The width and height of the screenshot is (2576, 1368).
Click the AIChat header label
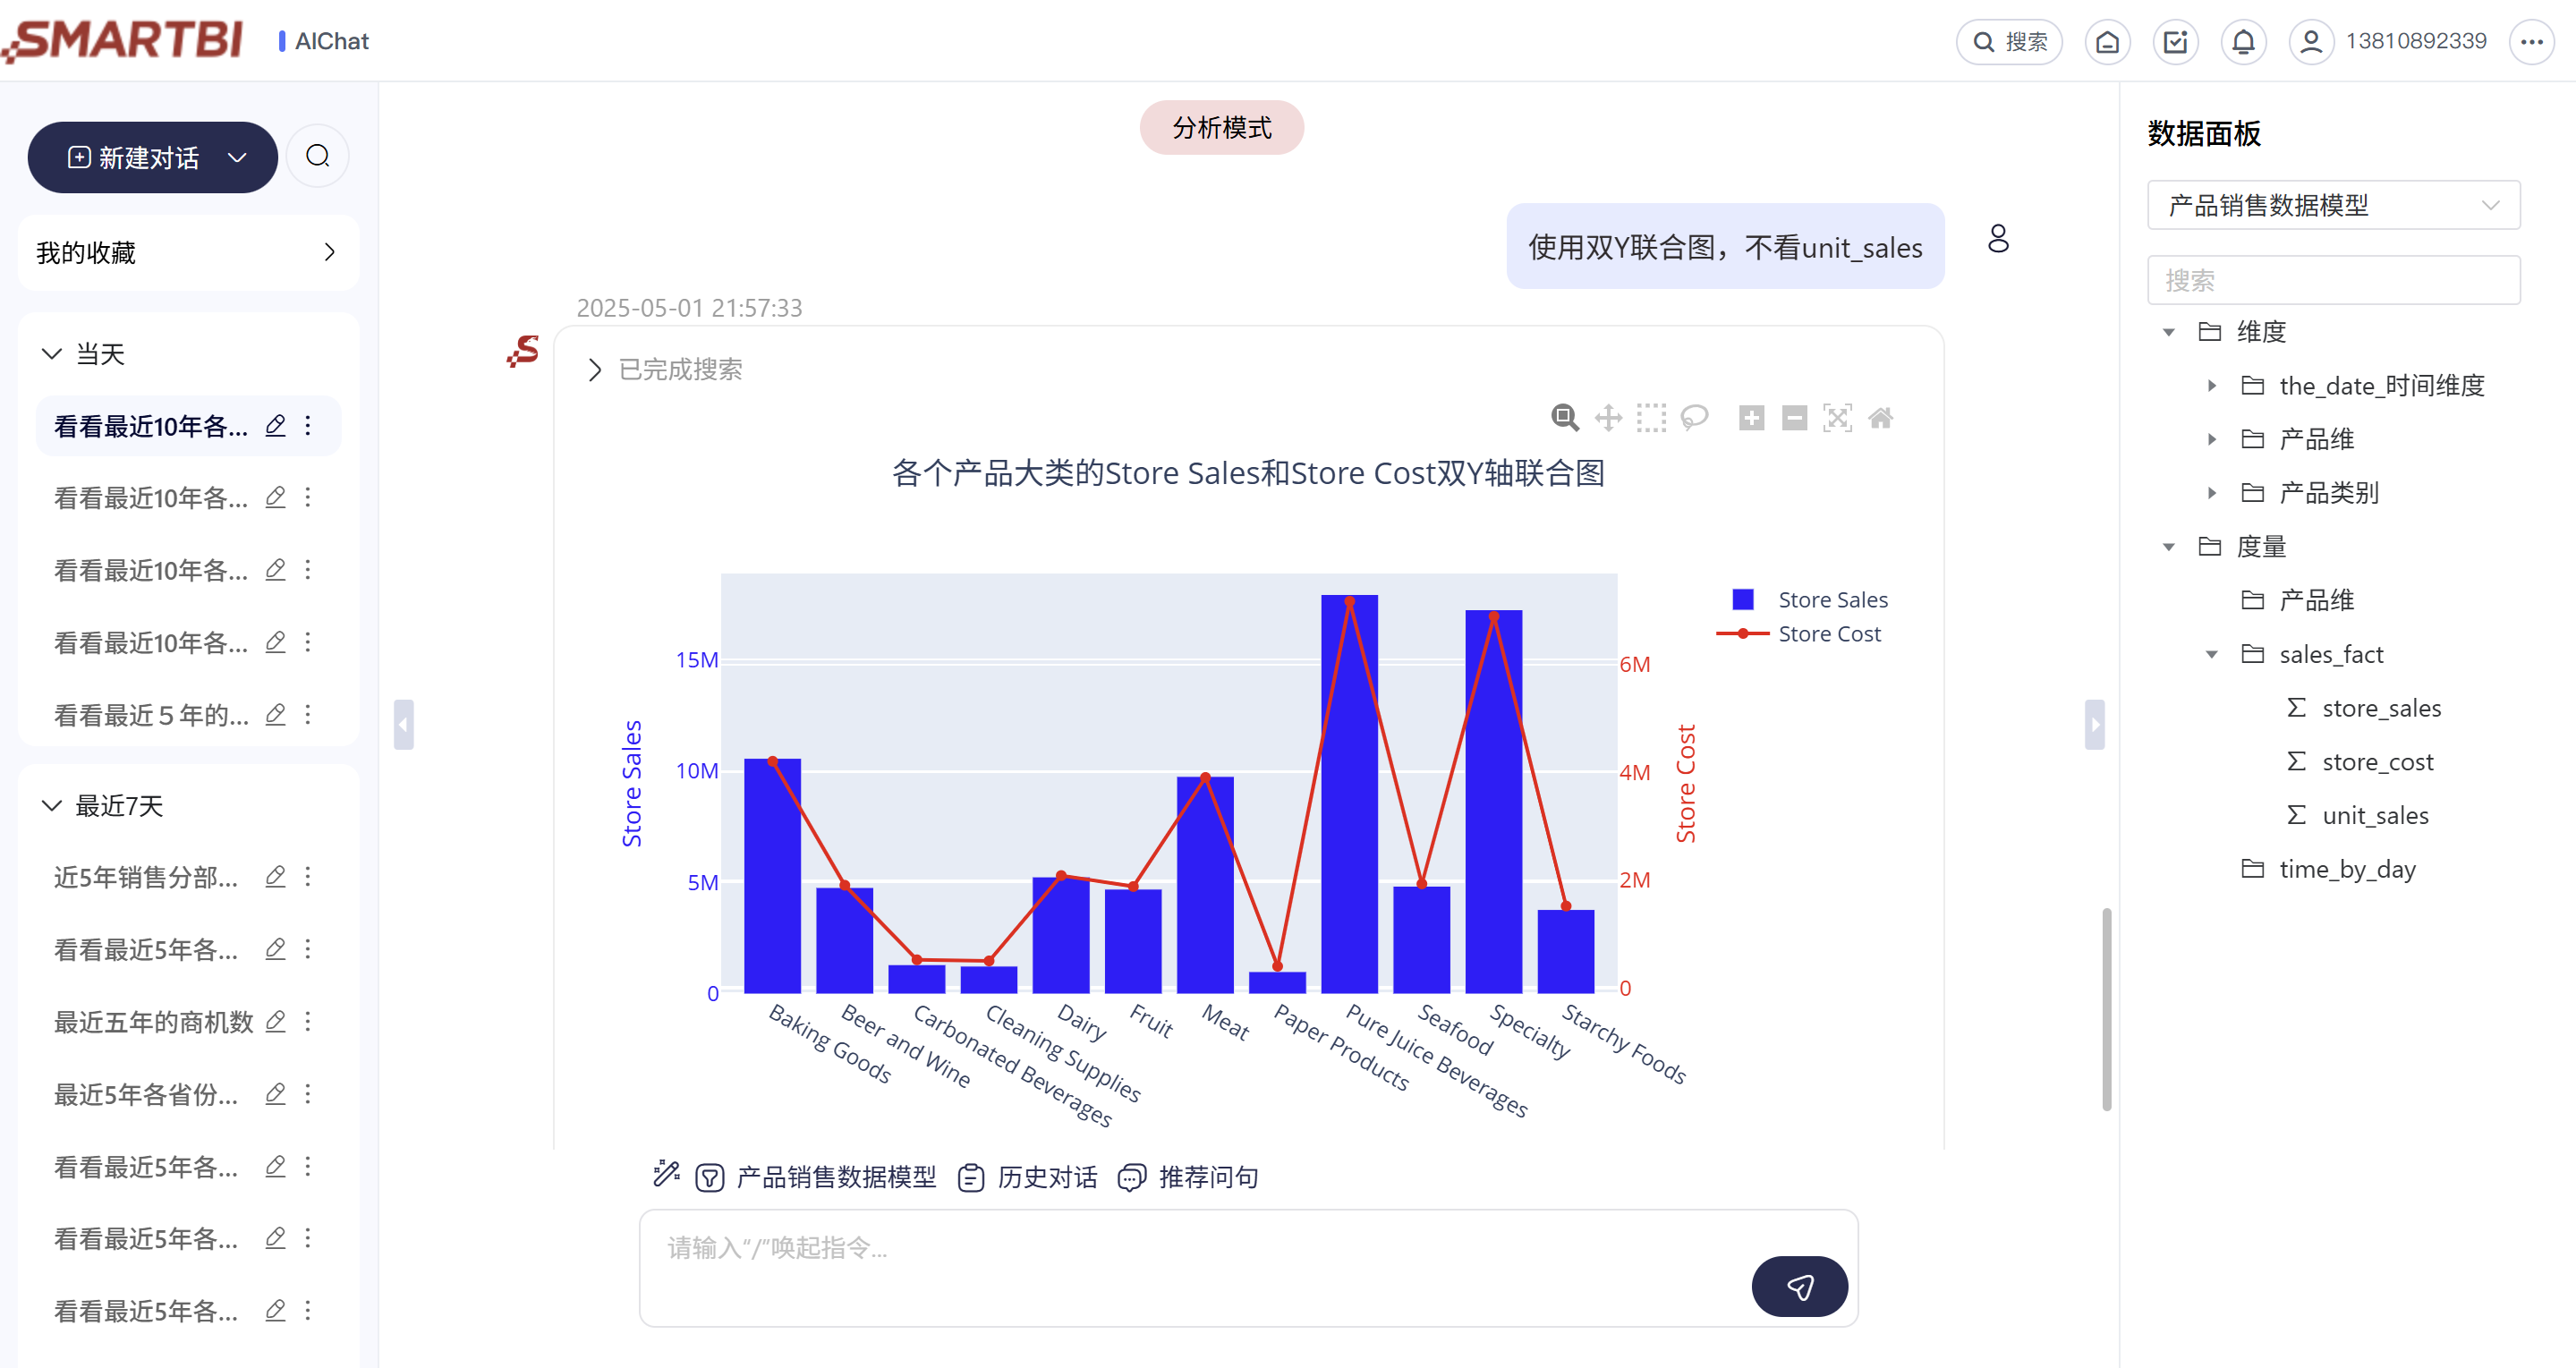332,41
